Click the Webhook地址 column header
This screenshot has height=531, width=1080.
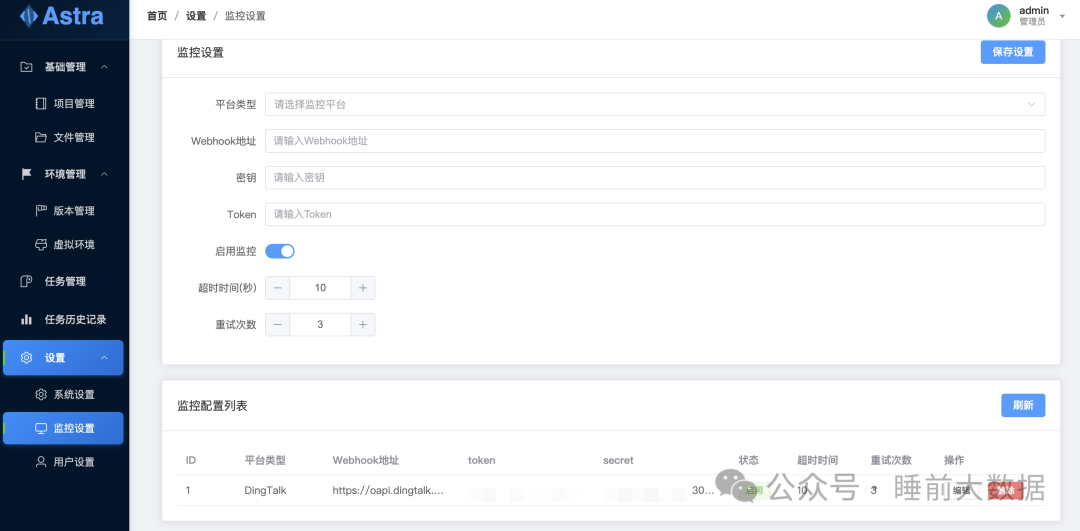coord(366,460)
